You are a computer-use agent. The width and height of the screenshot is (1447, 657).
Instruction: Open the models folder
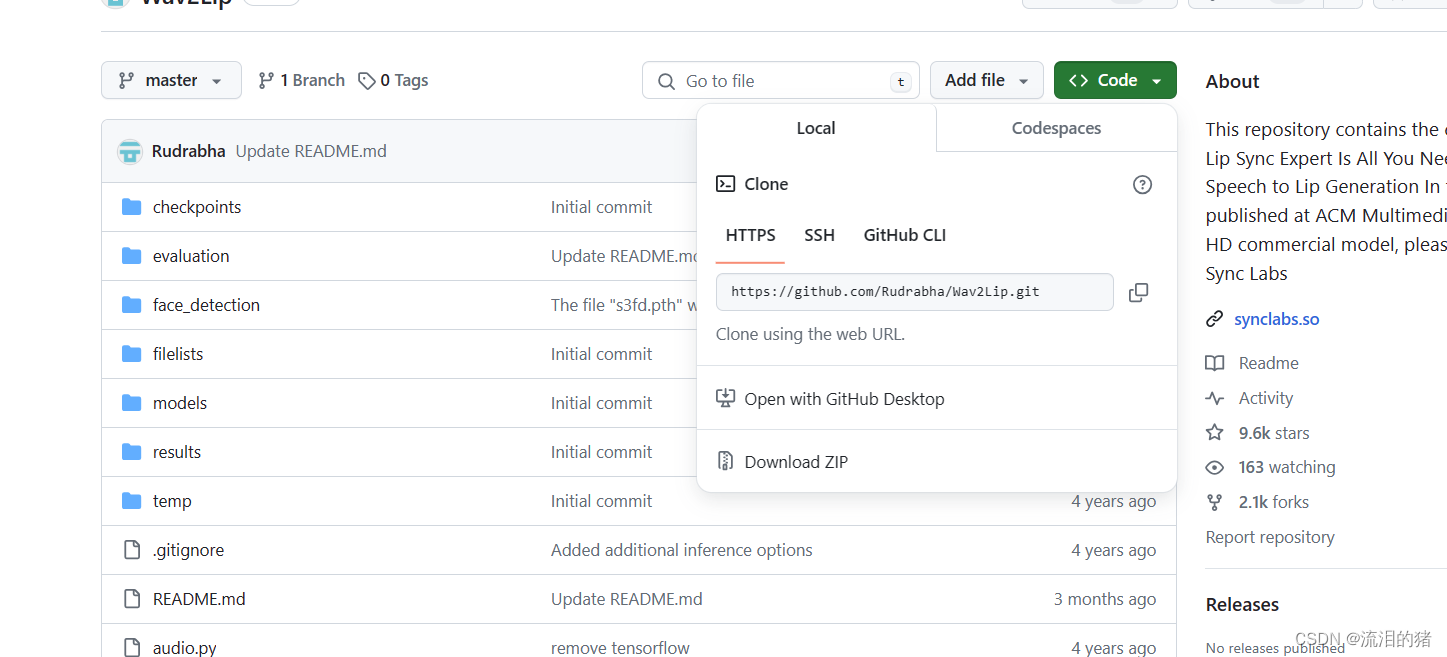click(180, 403)
